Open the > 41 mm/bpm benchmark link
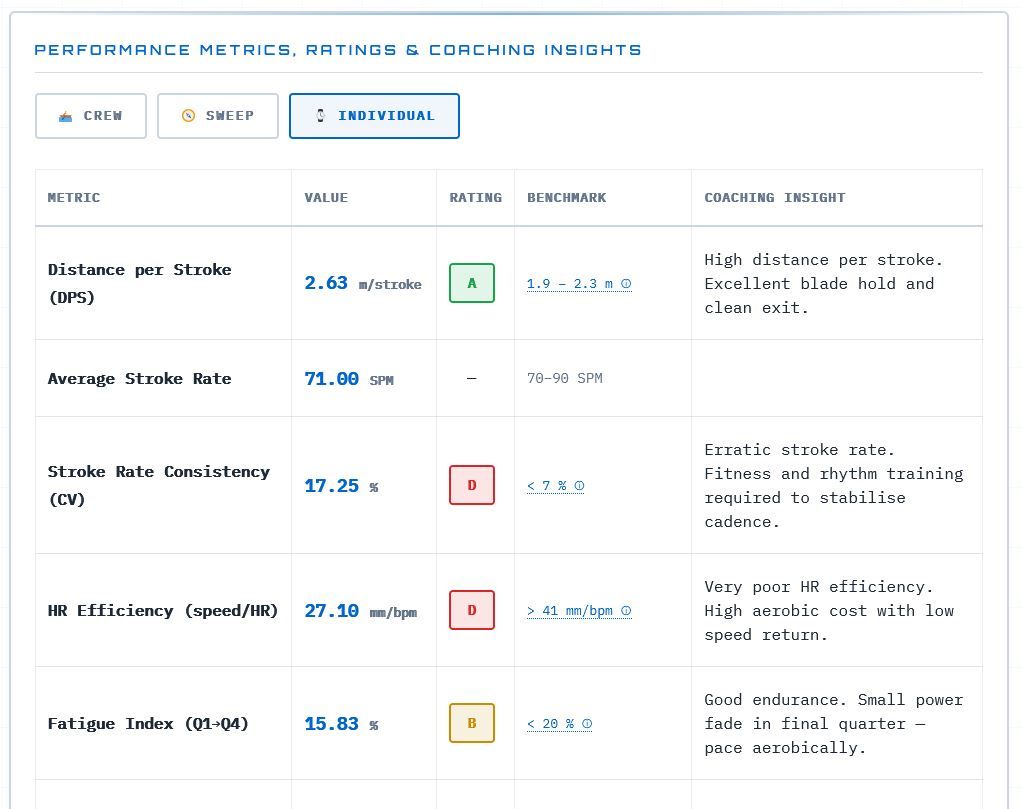The height and width of the screenshot is (809, 1022). click(579, 611)
